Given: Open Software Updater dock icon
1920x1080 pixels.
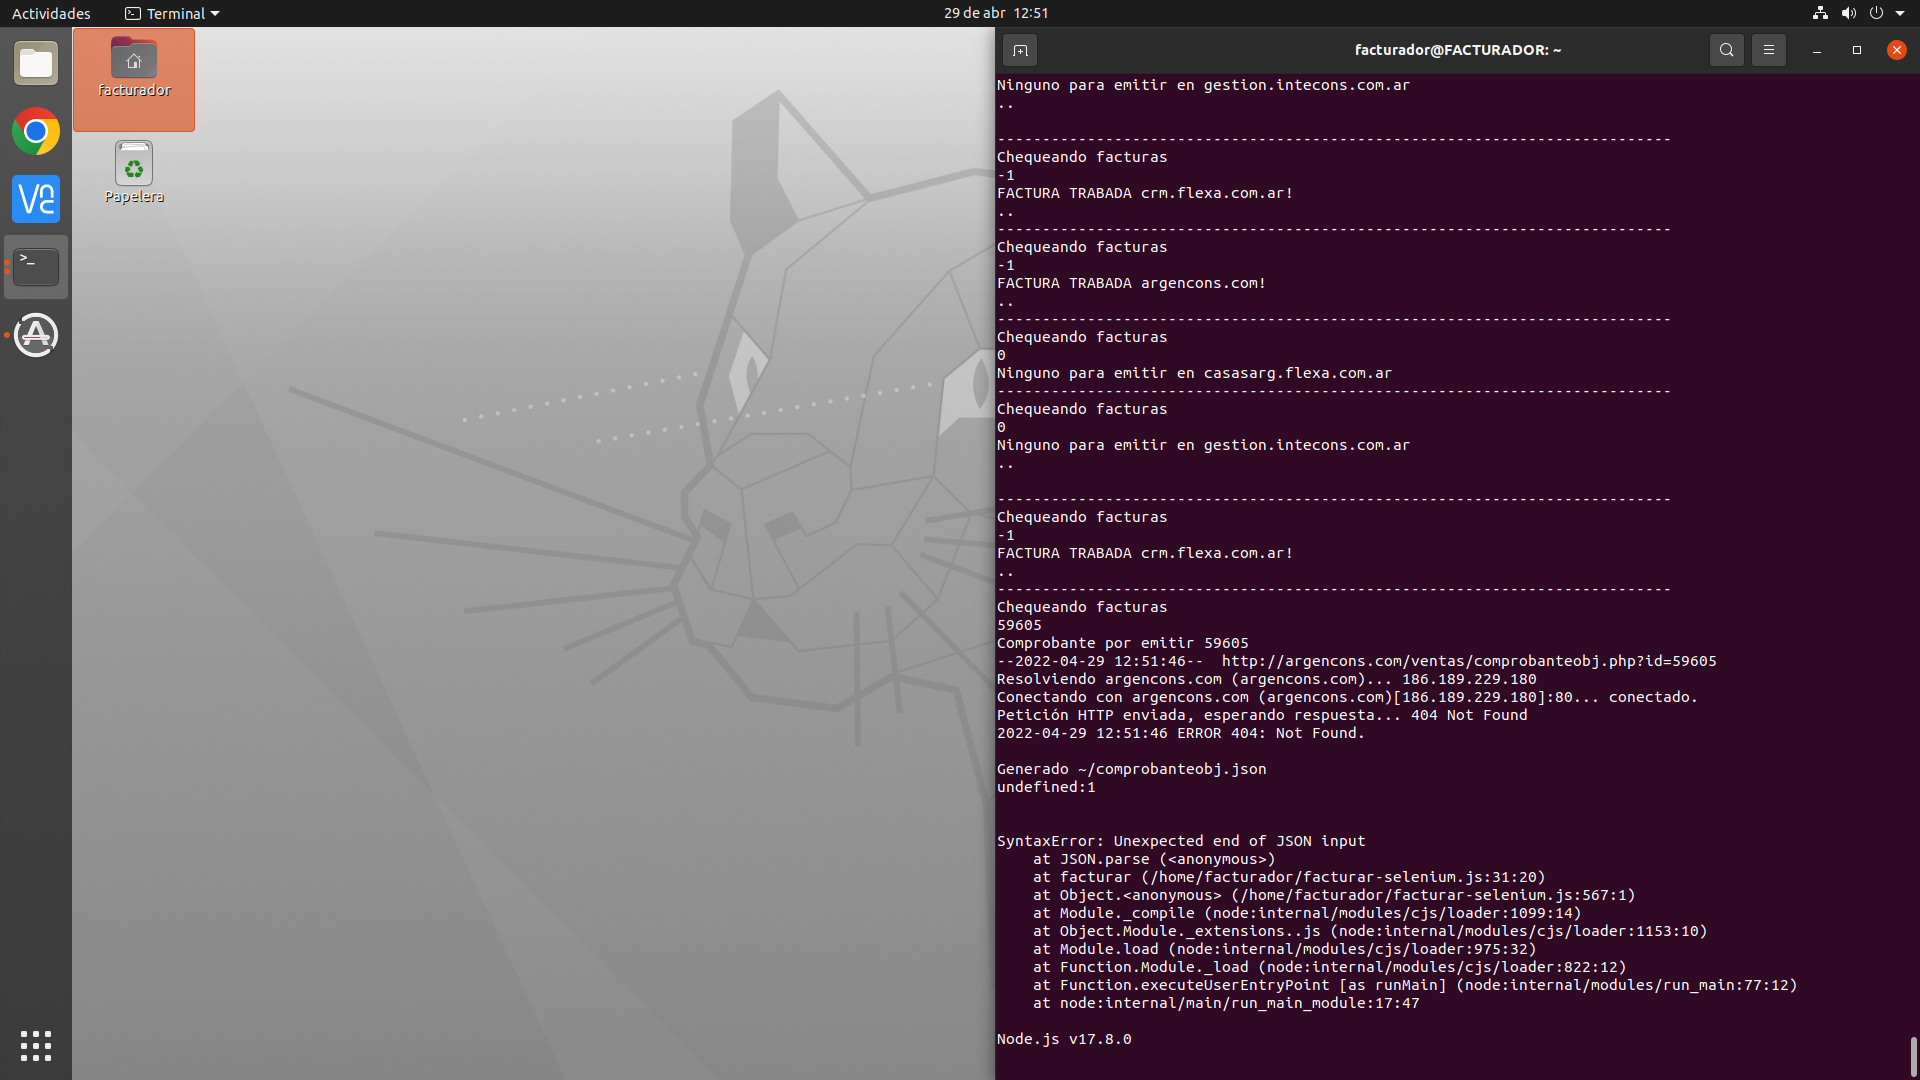Looking at the screenshot, I should click(x=36, y=335).
